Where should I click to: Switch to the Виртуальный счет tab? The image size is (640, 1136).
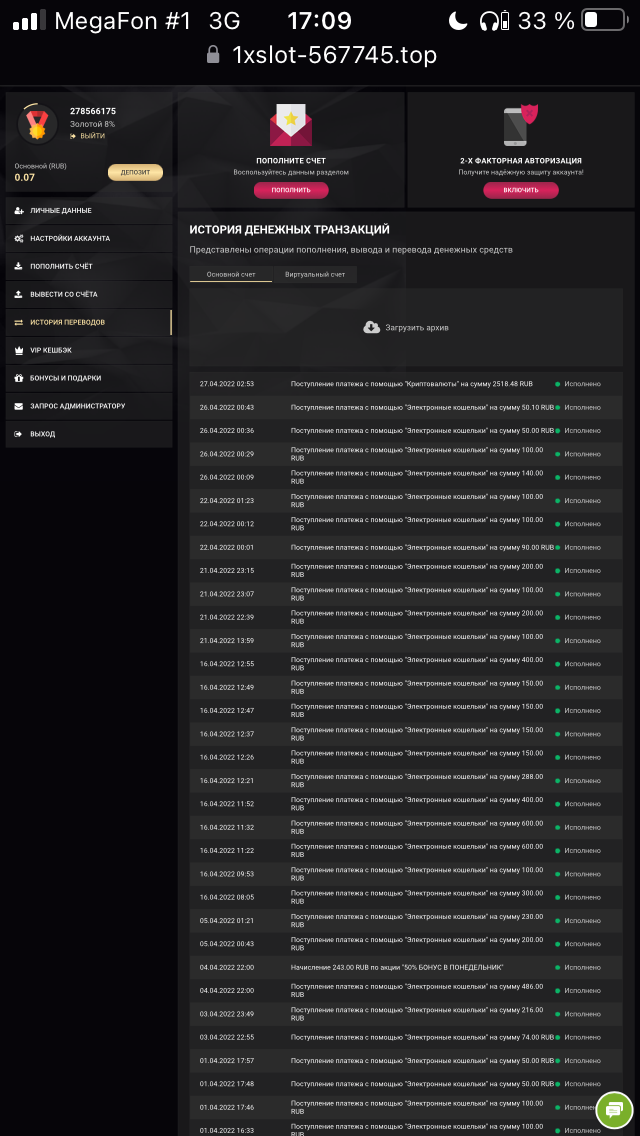click(314, 274)
